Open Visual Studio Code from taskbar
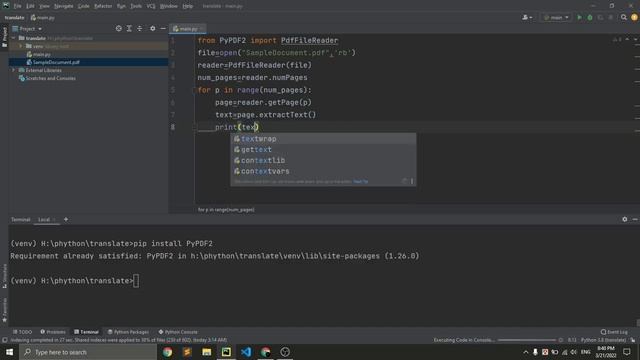Screen dimensions: 640x360 click(x=246, y=352)
